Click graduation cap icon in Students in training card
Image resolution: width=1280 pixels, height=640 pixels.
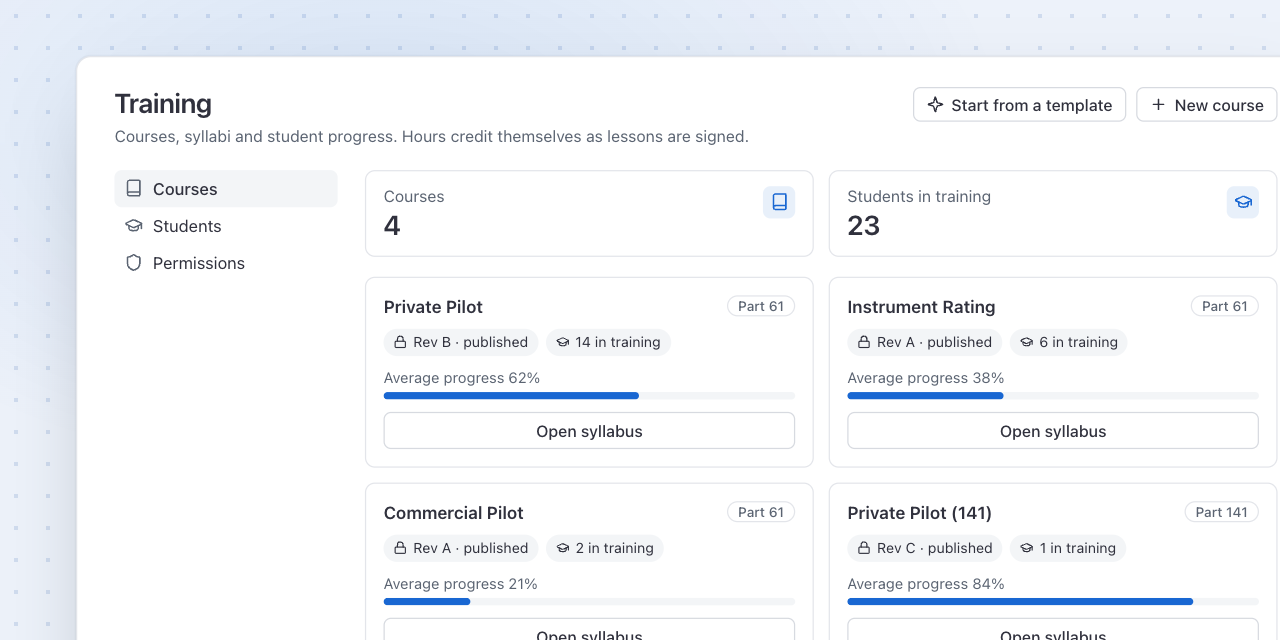[1243, 202]
